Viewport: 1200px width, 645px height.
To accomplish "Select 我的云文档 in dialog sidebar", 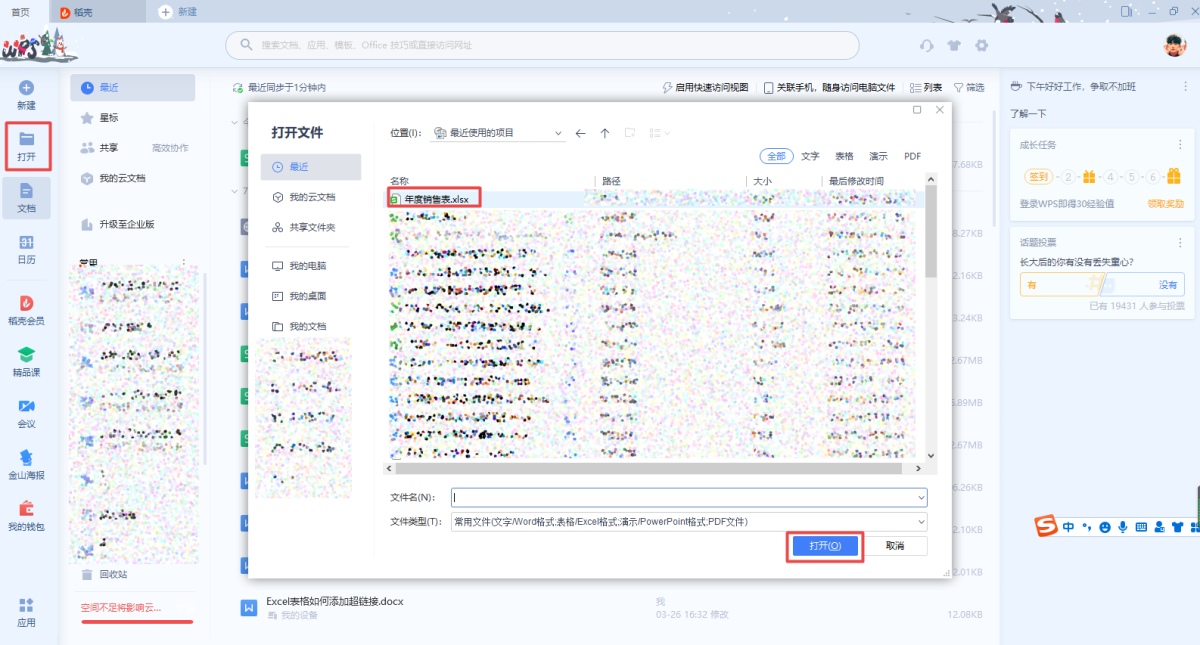I will pos(312,197).
